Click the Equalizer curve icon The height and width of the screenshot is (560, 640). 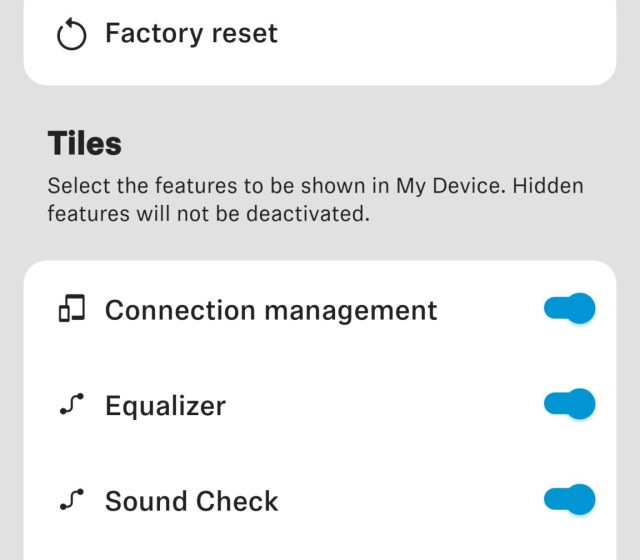click(72, 405)
